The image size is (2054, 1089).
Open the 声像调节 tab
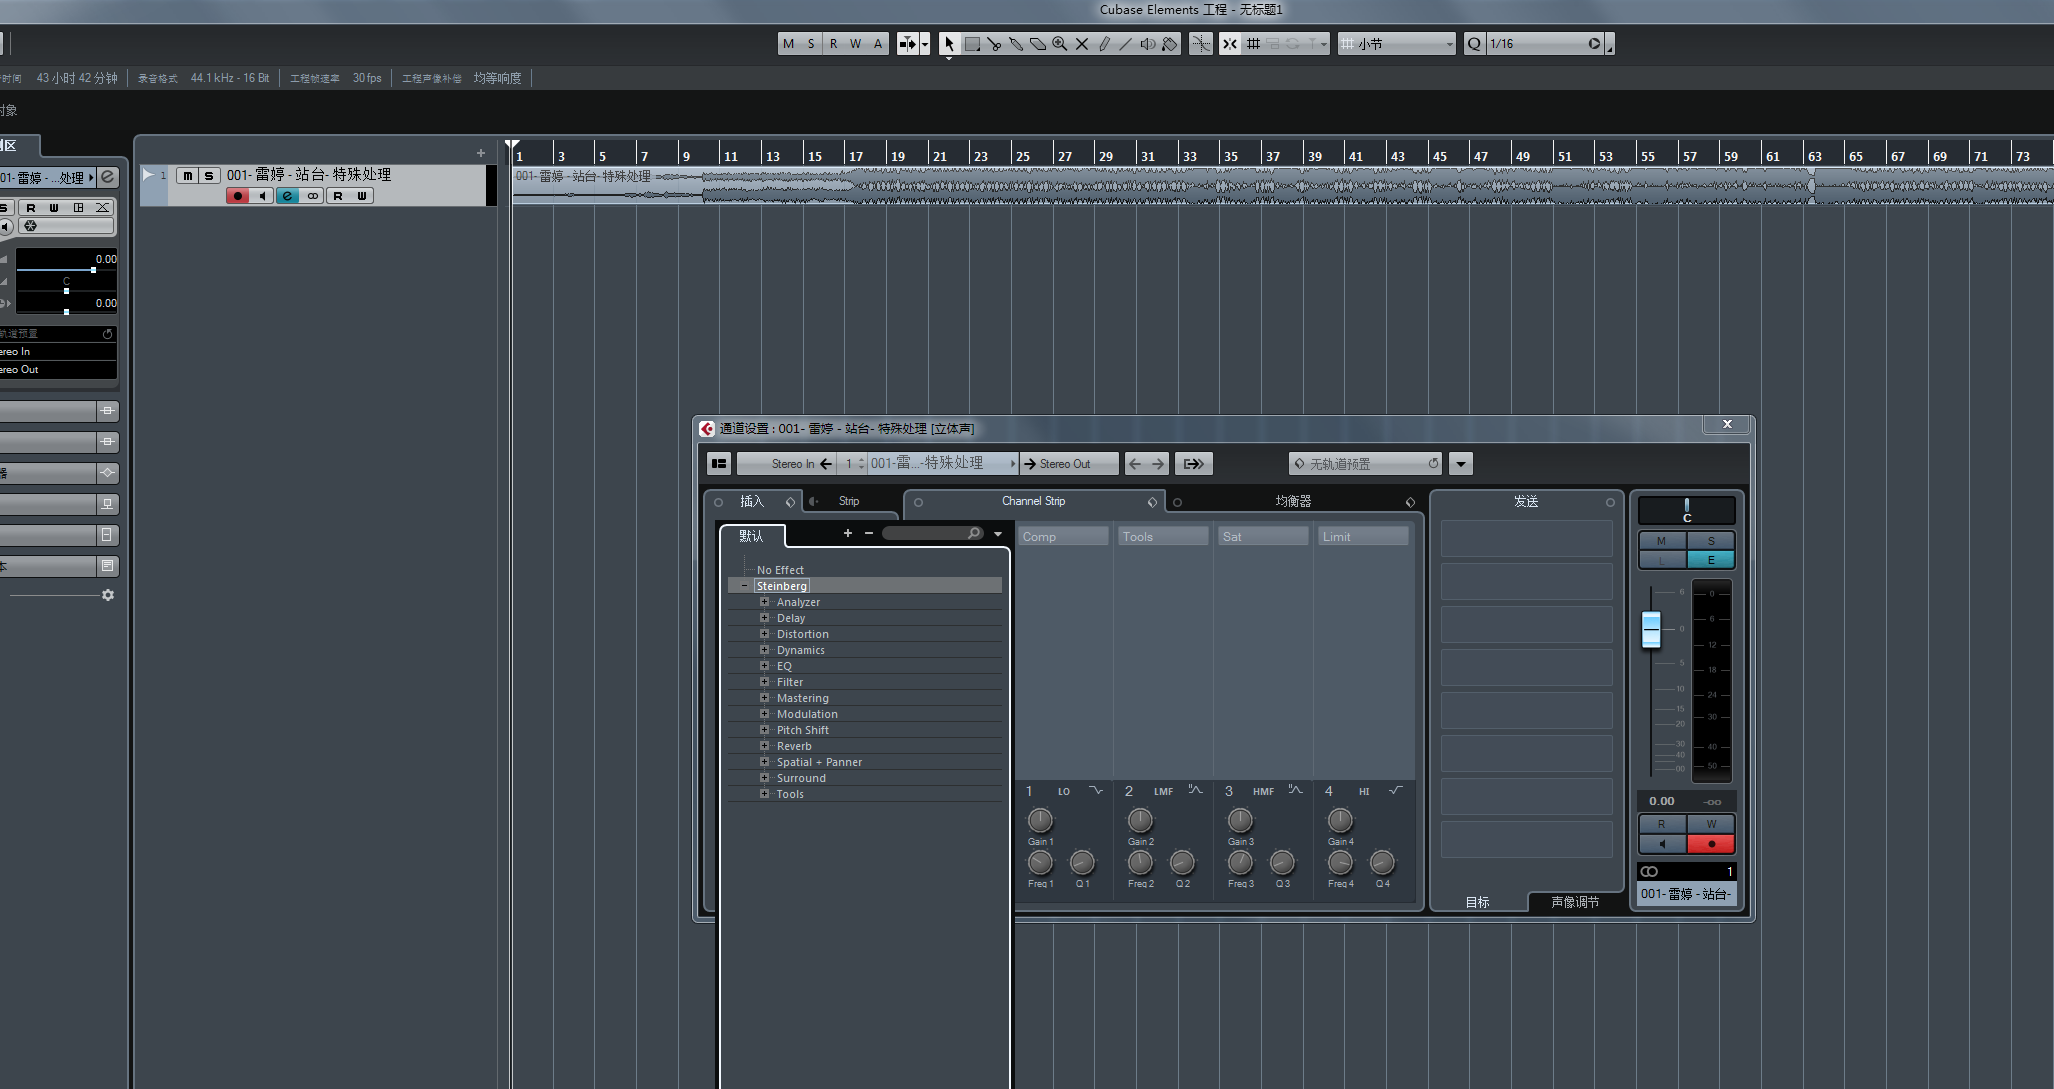point(1575,902)
